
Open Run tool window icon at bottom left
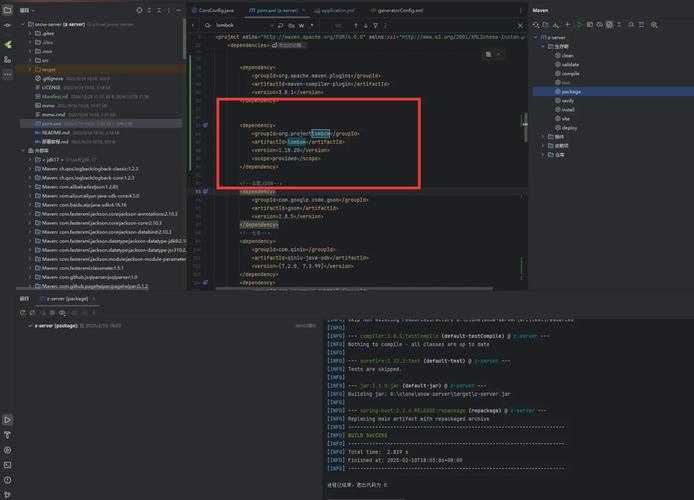click(x=8, y=421)
